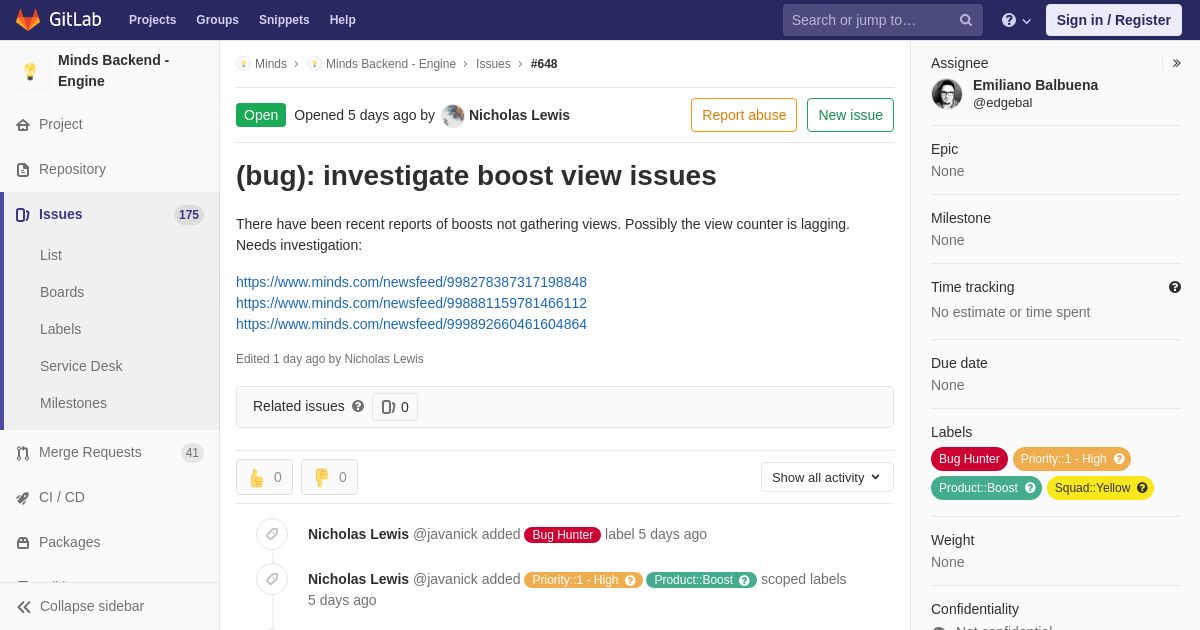This screenshot has width=1200, height=630.
Task: Click the green Open status badge
Action: (261, 115)
